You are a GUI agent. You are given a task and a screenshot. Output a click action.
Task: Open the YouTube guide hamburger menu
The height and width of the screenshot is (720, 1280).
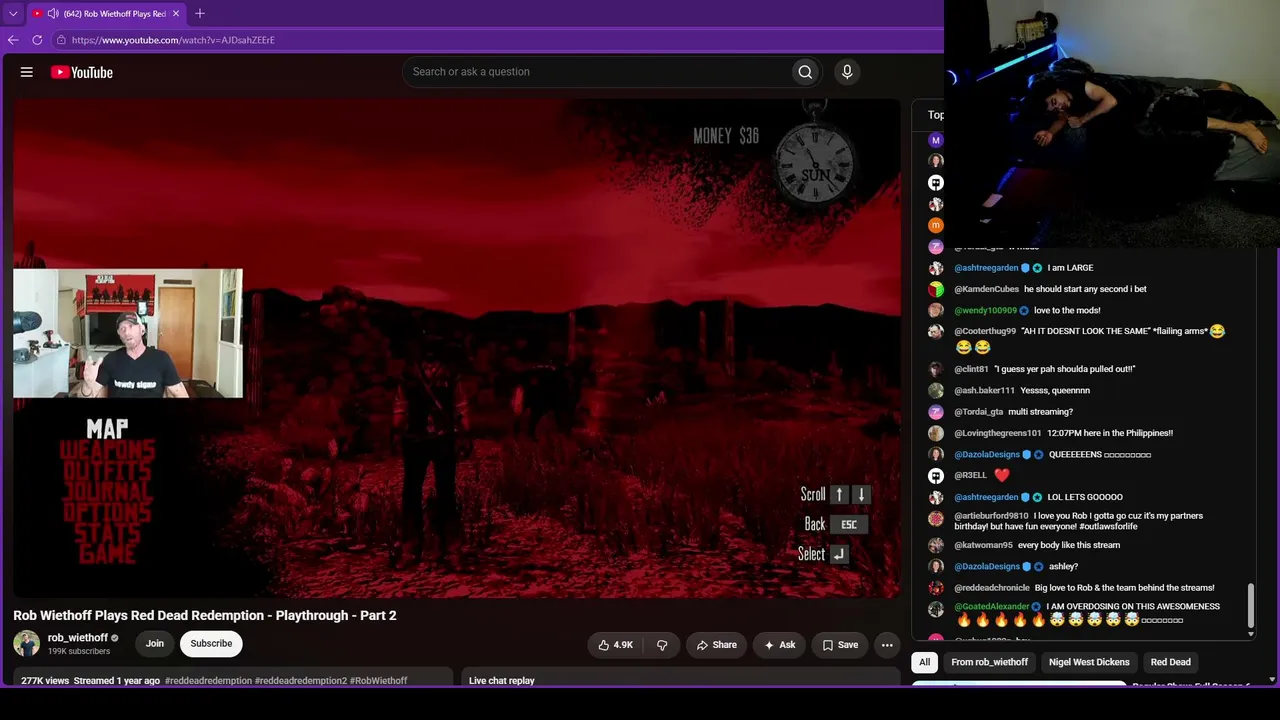point(27,72)
